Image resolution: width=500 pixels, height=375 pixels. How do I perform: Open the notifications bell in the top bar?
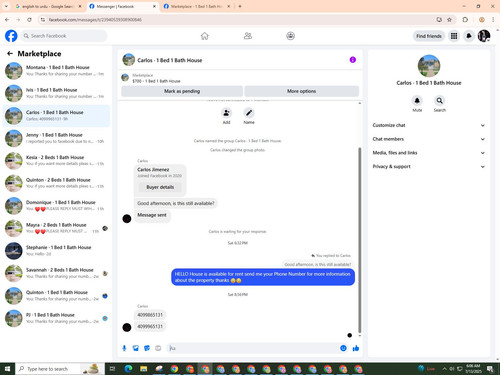(469, 36)
